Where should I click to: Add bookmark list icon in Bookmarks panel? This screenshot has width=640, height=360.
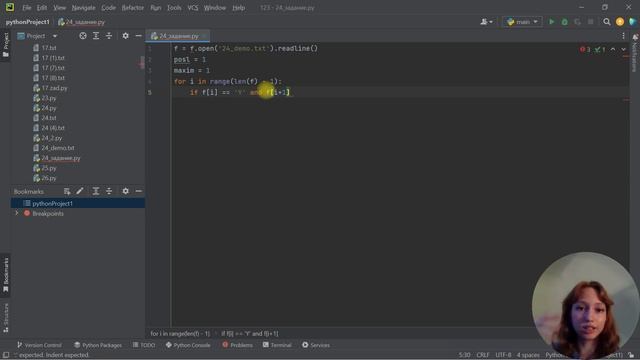[67, 191]
